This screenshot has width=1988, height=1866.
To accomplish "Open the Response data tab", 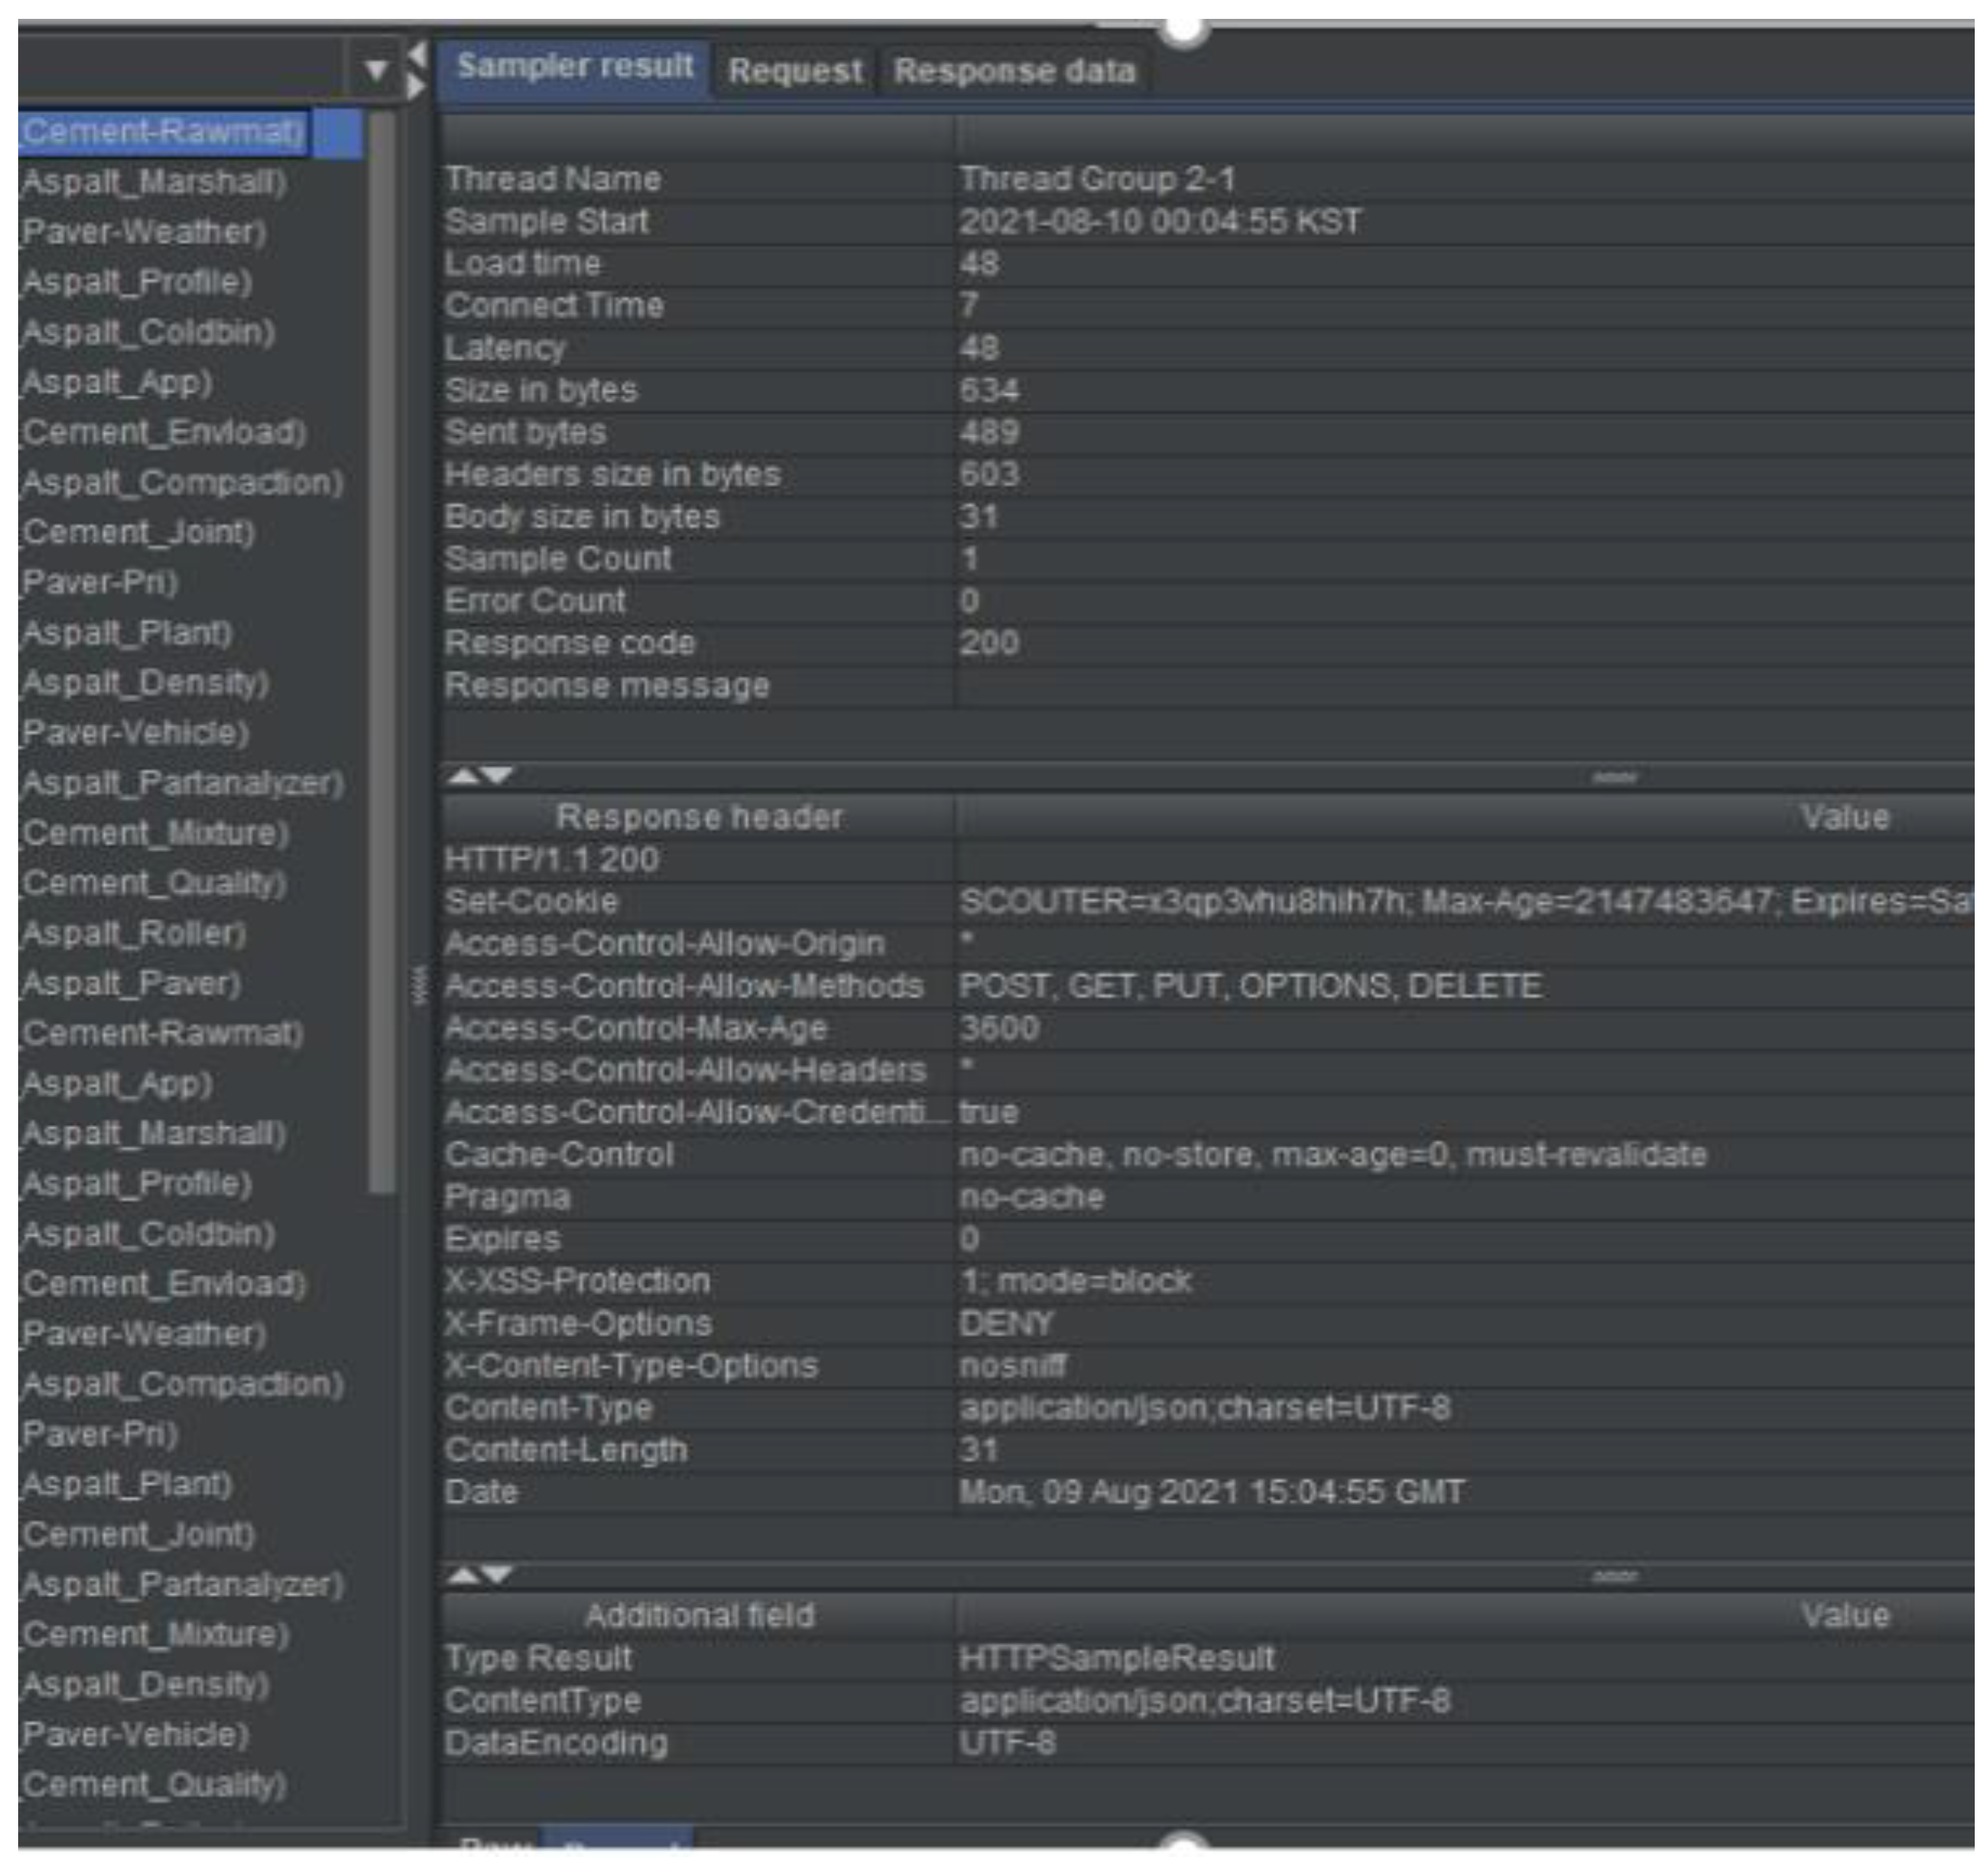I will click(x=1014, y=71).
